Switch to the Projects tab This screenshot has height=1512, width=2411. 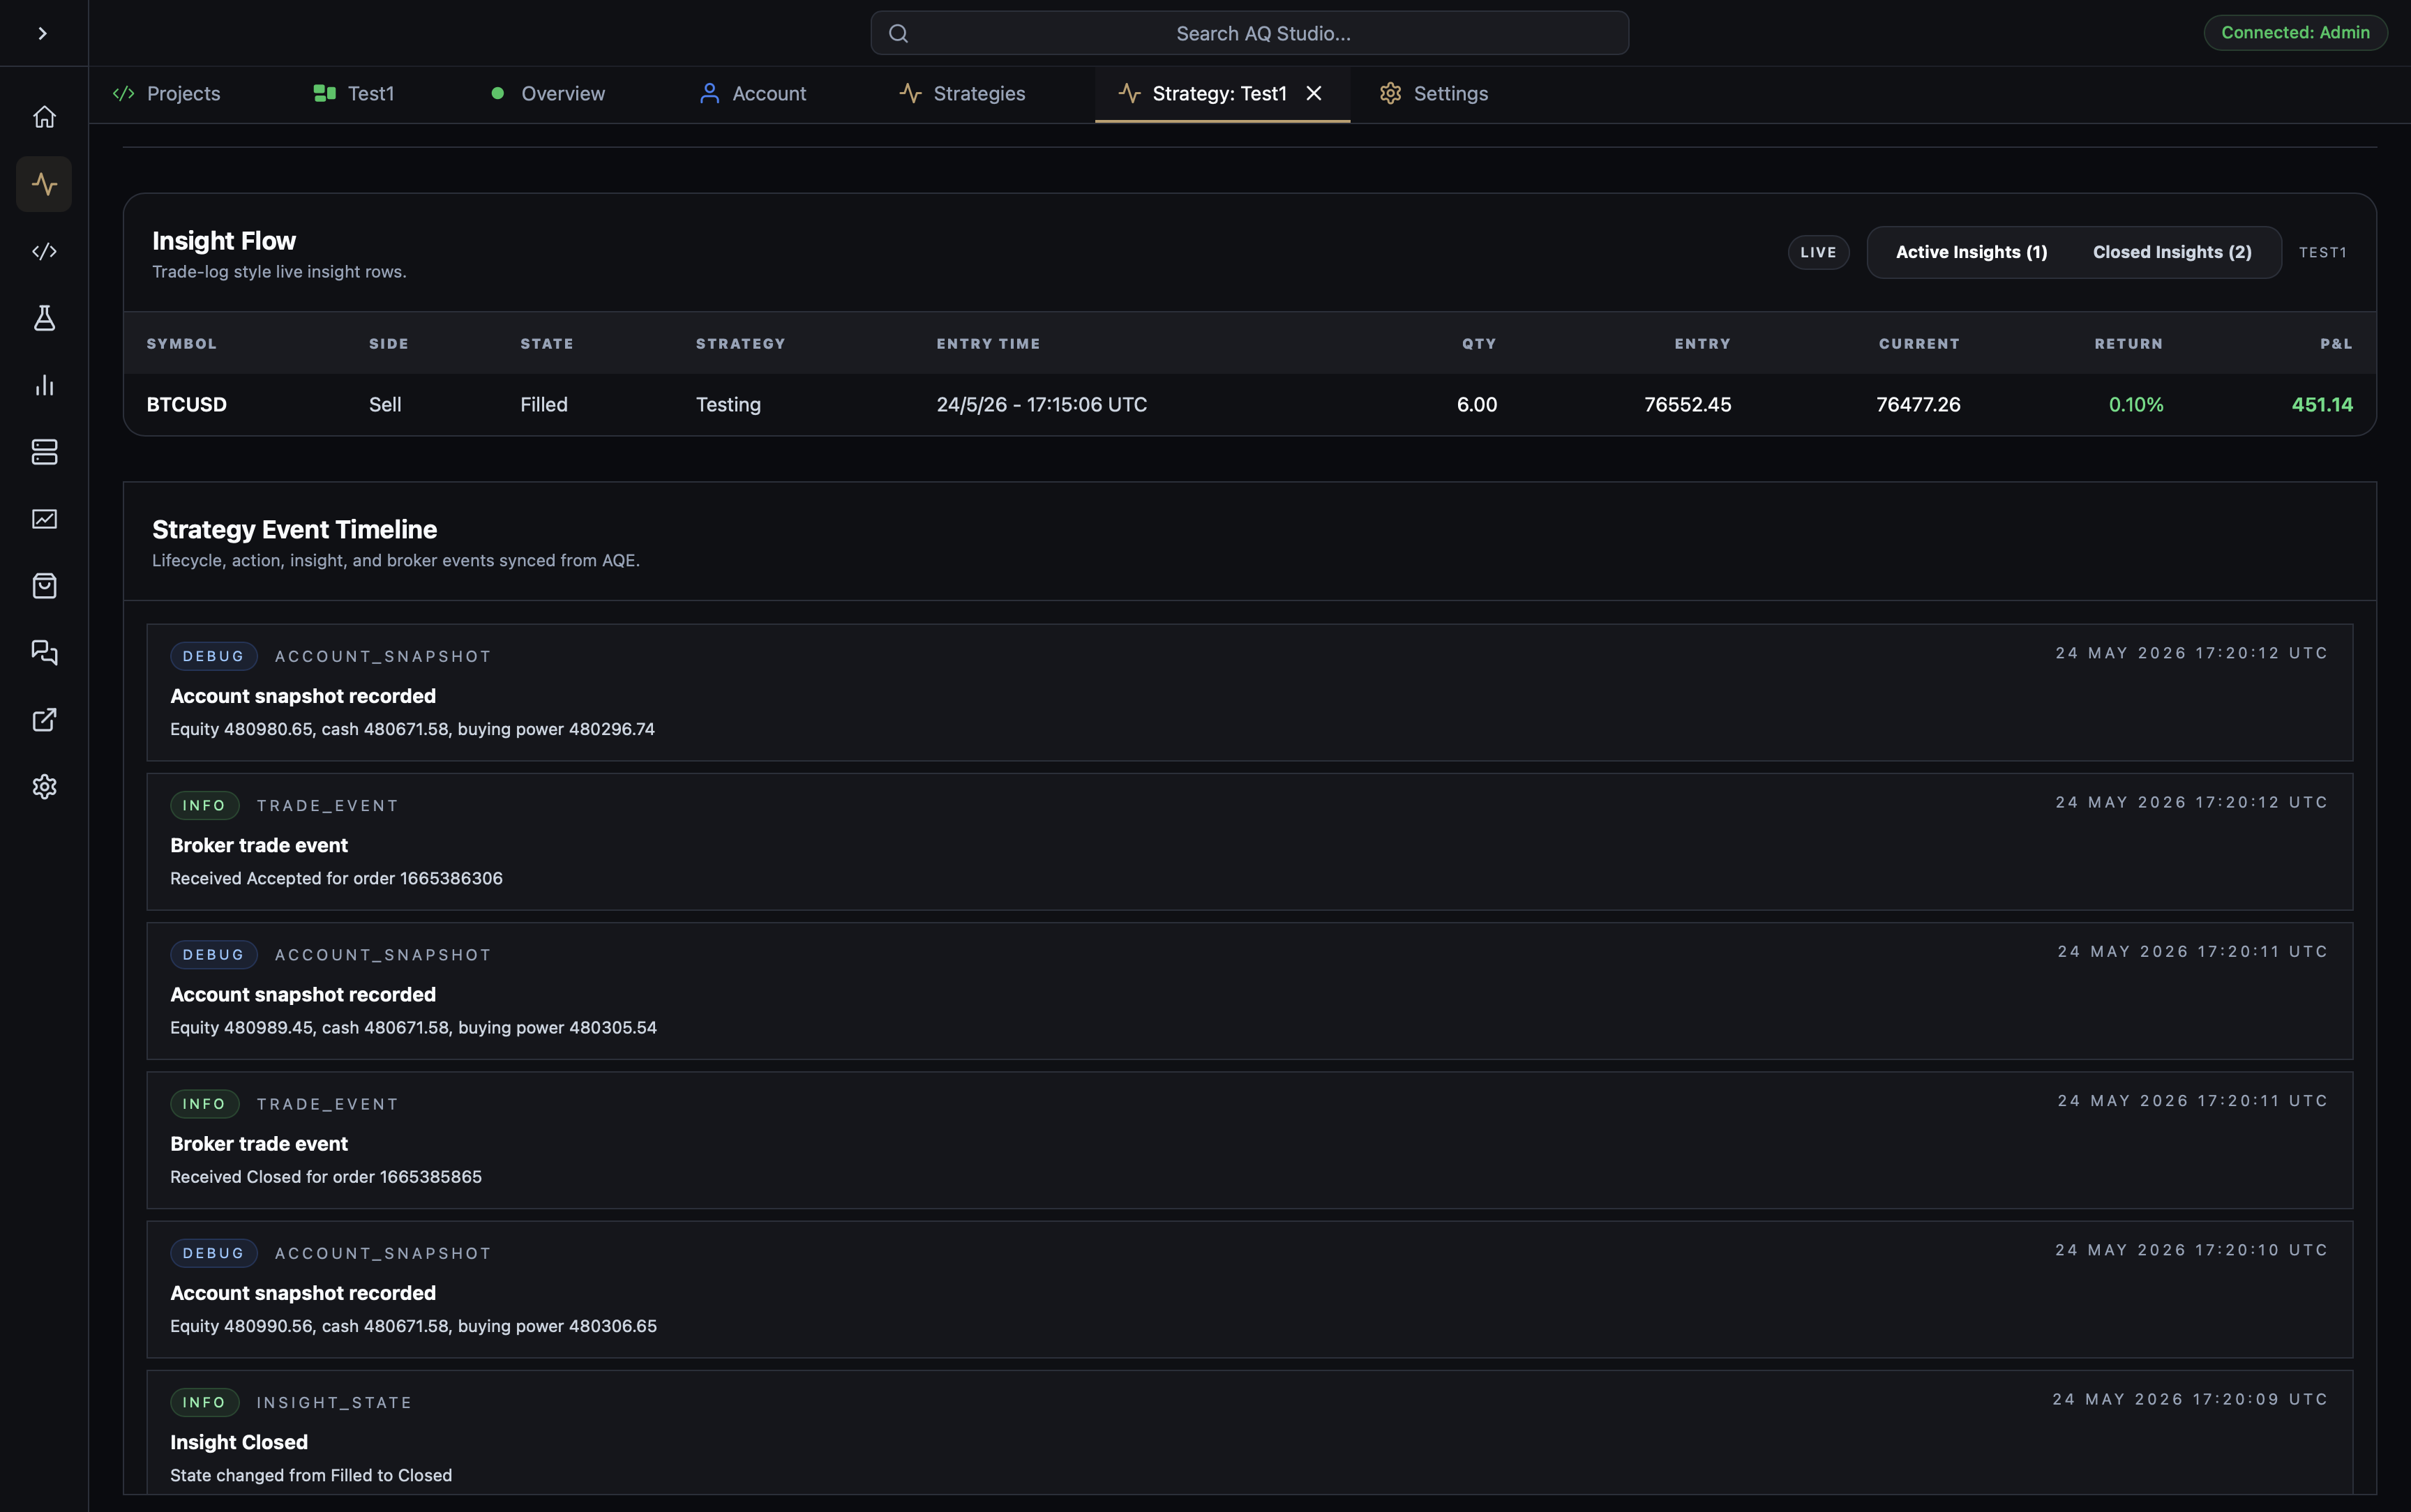point(167,94)
